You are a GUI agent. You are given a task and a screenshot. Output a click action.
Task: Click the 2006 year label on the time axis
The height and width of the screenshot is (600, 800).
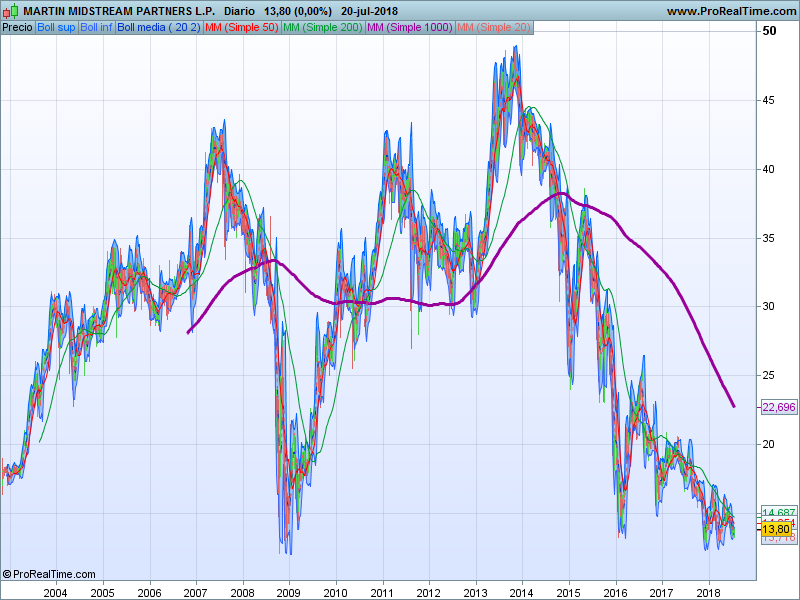pos(149,593)
